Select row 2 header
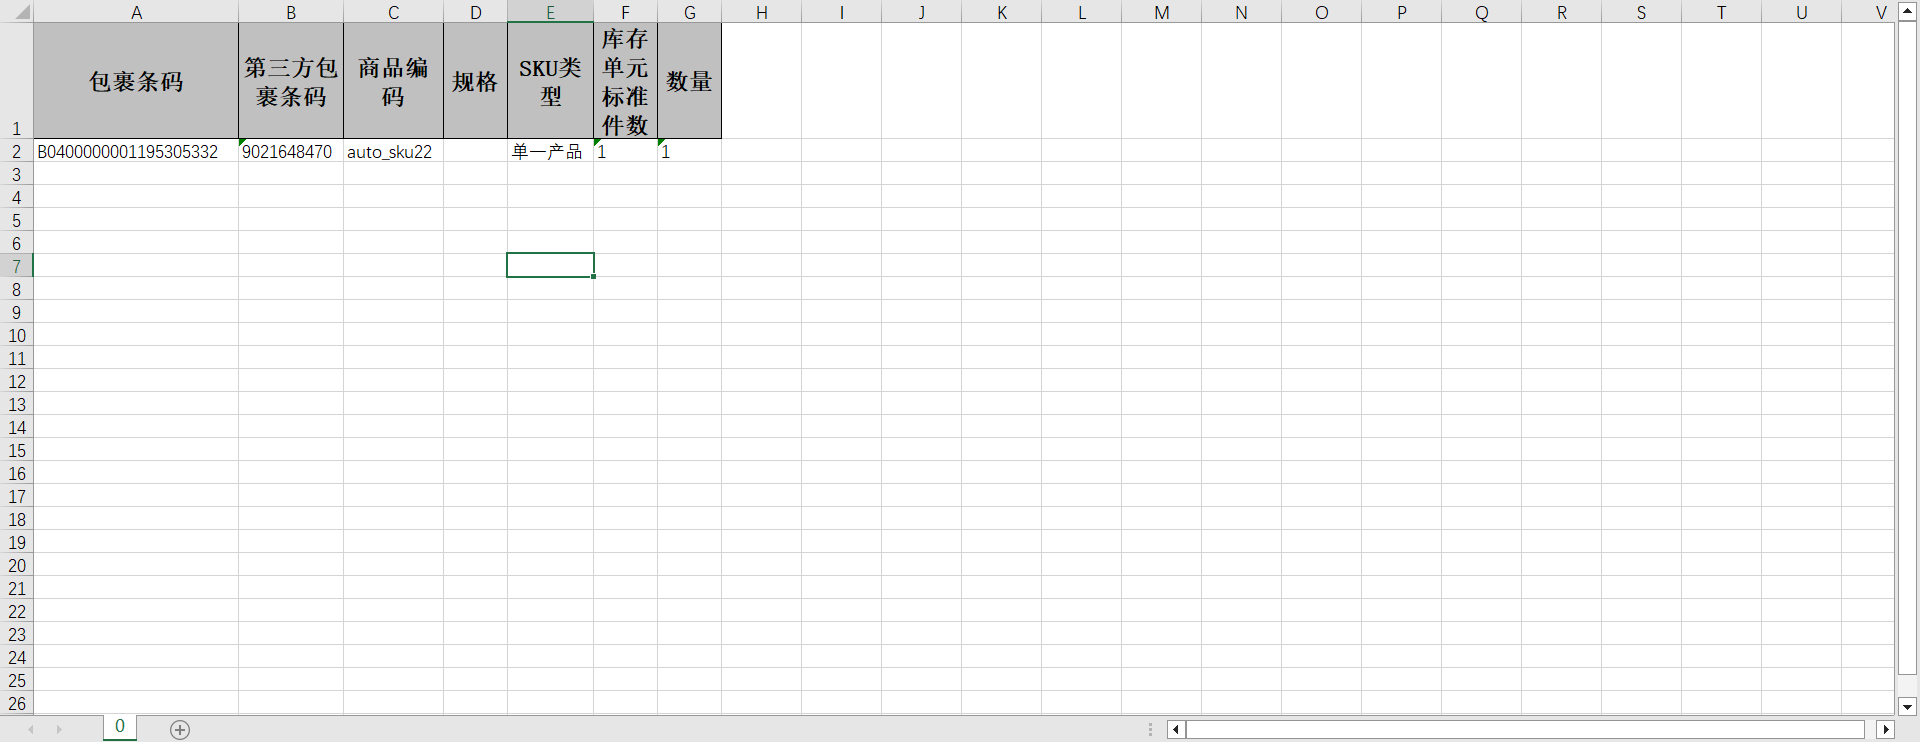Image resolution: width=1920 pixels, height=742 pixels. point(16,151)
